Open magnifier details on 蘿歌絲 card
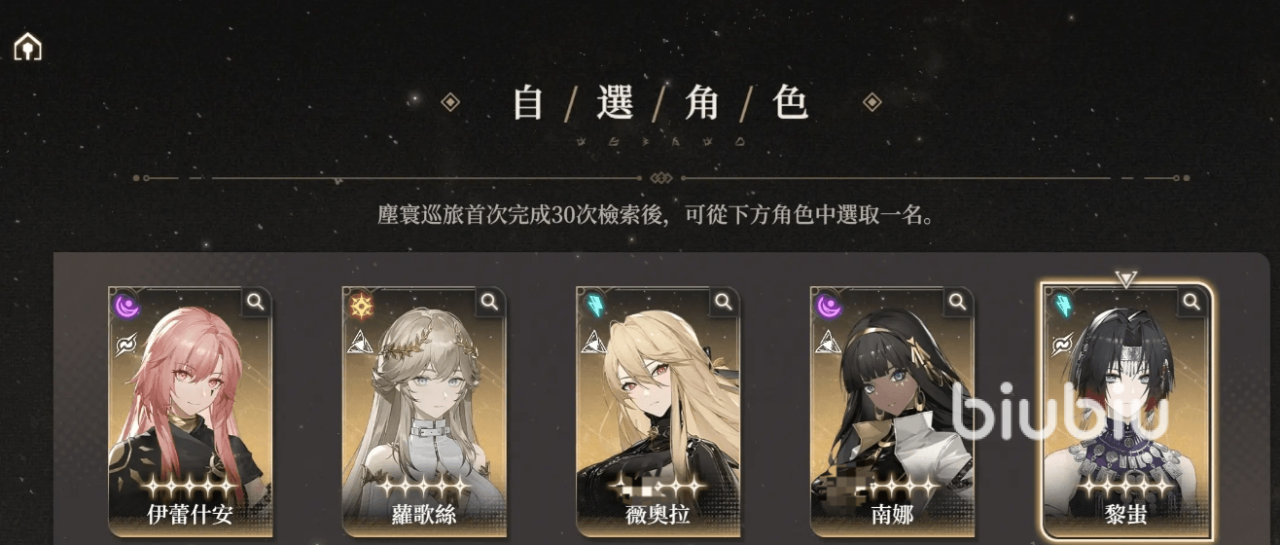 (490, 301)
